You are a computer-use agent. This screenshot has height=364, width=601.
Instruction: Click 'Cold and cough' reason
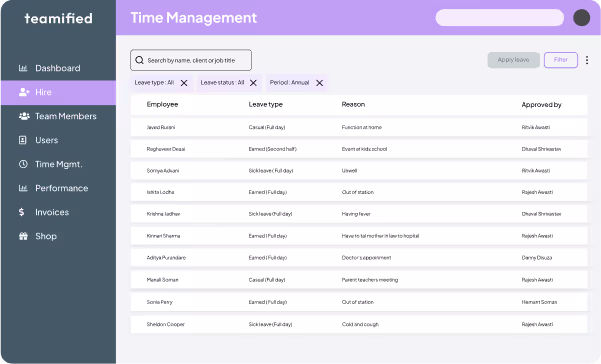(x=360, y=324)
